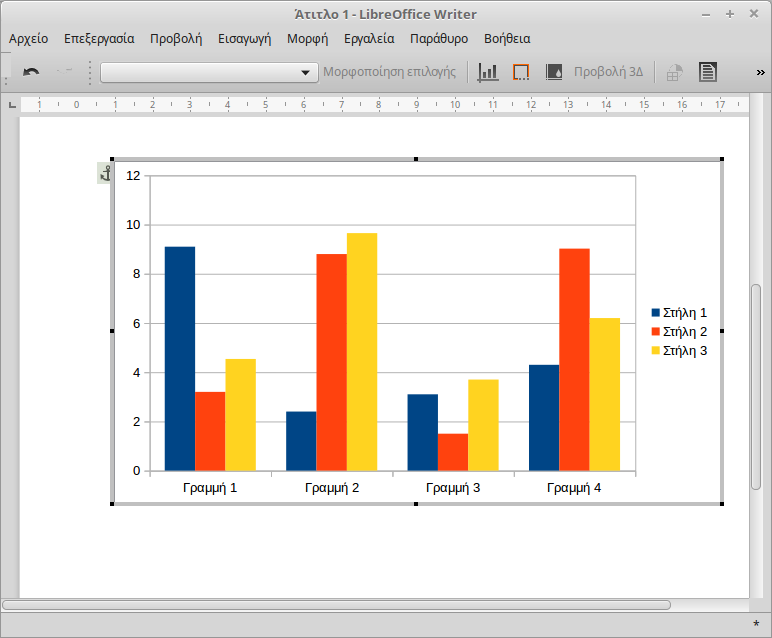Viewport: 772px width, 638px height.
Task: Select the Chart Wall icon
Action: click(x=554, y=72)
